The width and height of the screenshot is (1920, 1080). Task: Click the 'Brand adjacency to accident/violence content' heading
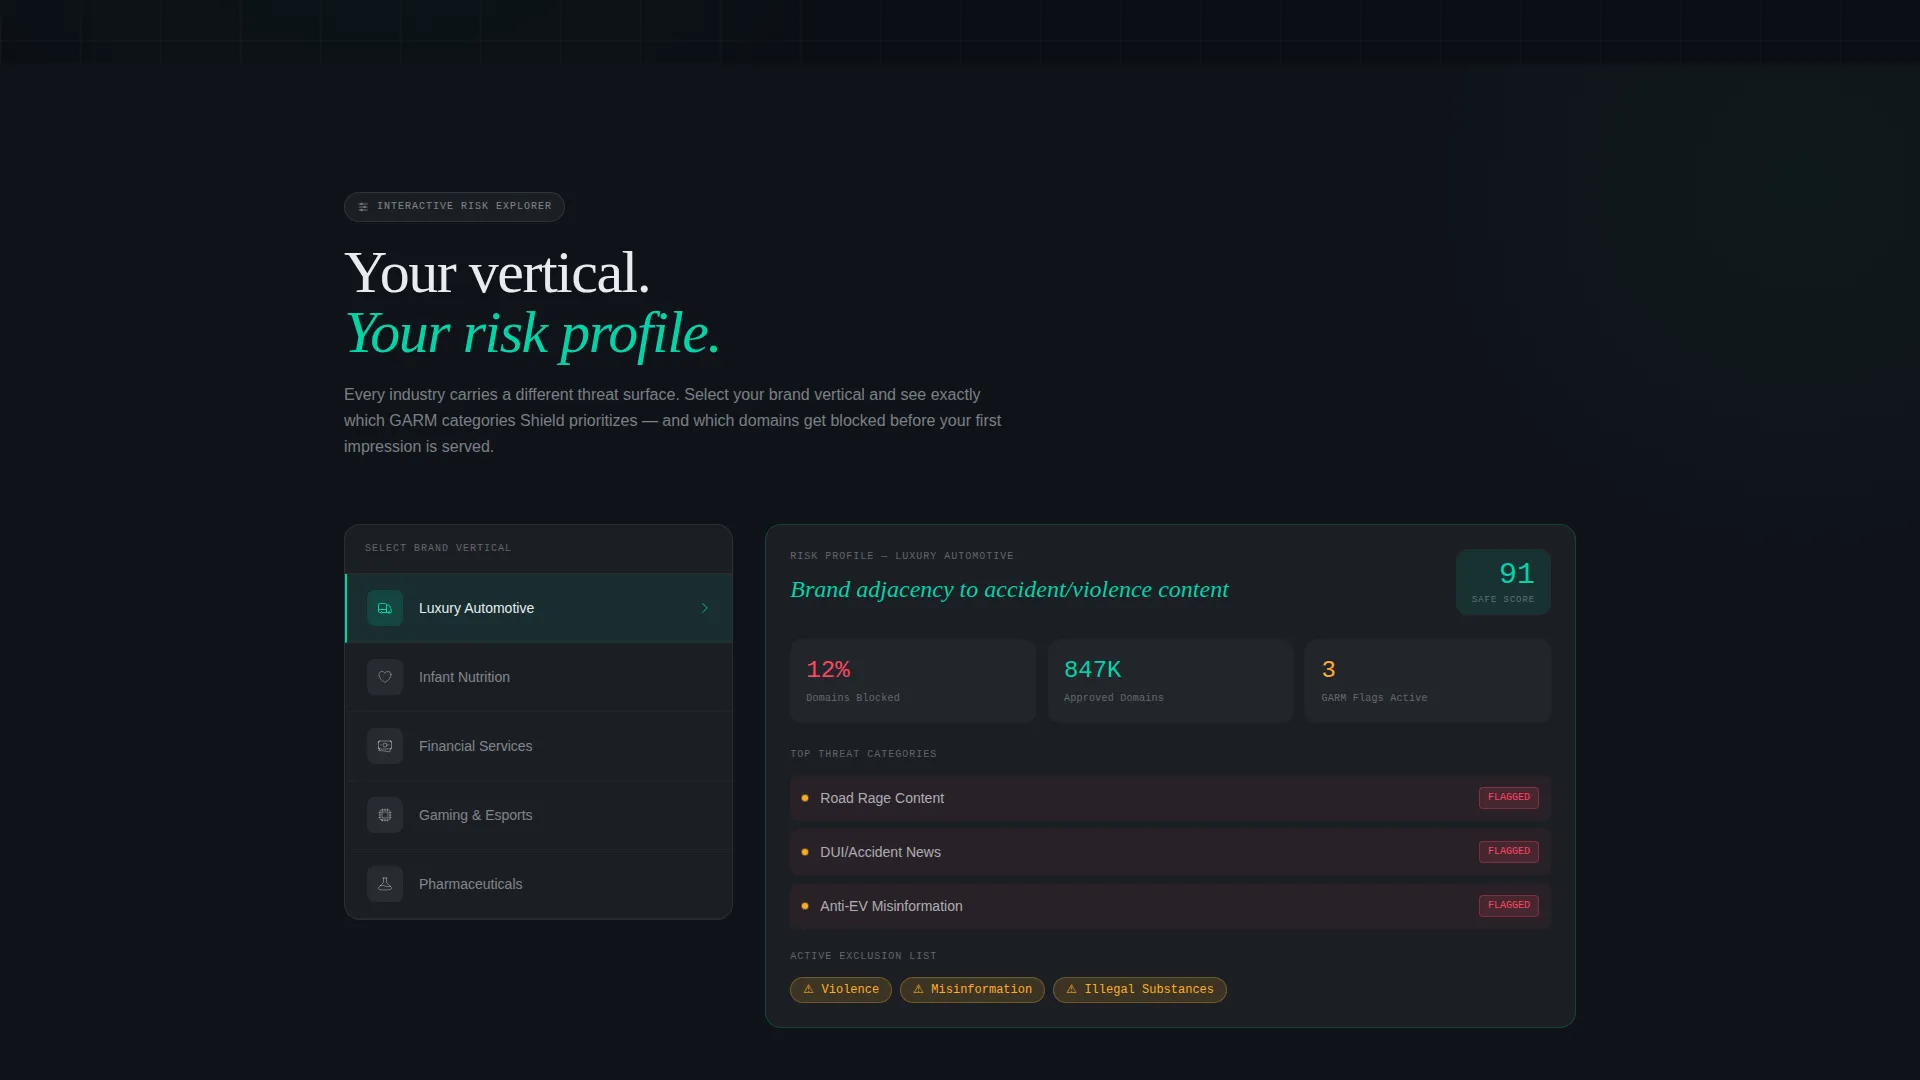click(1009, 590)
